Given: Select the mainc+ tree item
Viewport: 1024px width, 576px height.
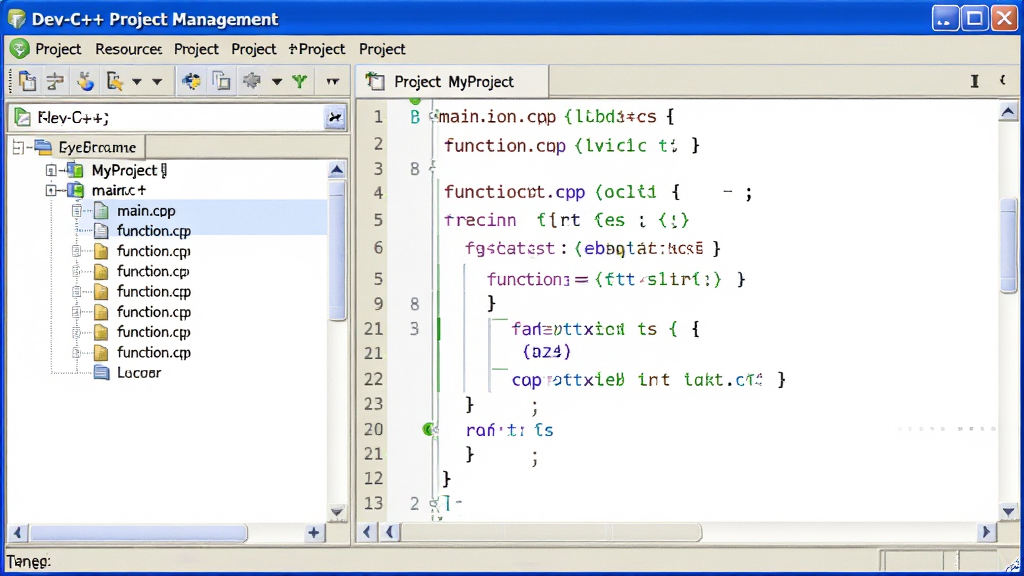Looking at the screenshot, I should click(x=119, y=191).
